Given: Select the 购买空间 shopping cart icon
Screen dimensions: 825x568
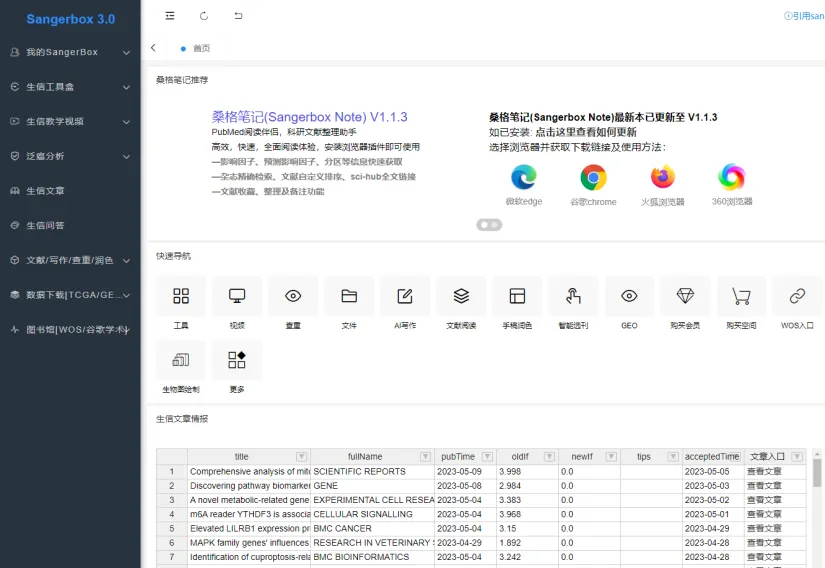Looking at the screenshot, I should [741, 297].
